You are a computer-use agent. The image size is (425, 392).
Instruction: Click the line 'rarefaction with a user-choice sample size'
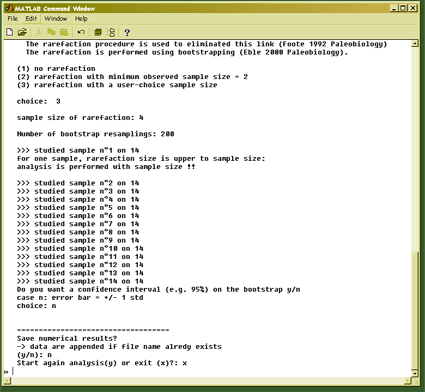click(117, 85)
